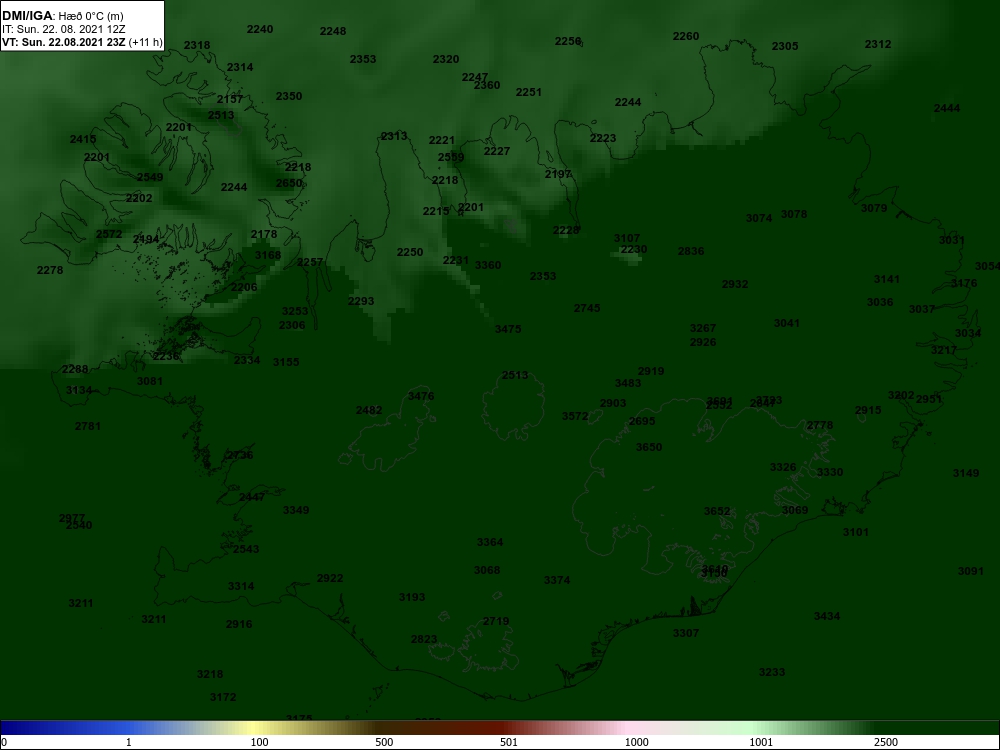Click the 3572 value
Viewport: 1000px width, 750px height.
click(x=575, y=416)
